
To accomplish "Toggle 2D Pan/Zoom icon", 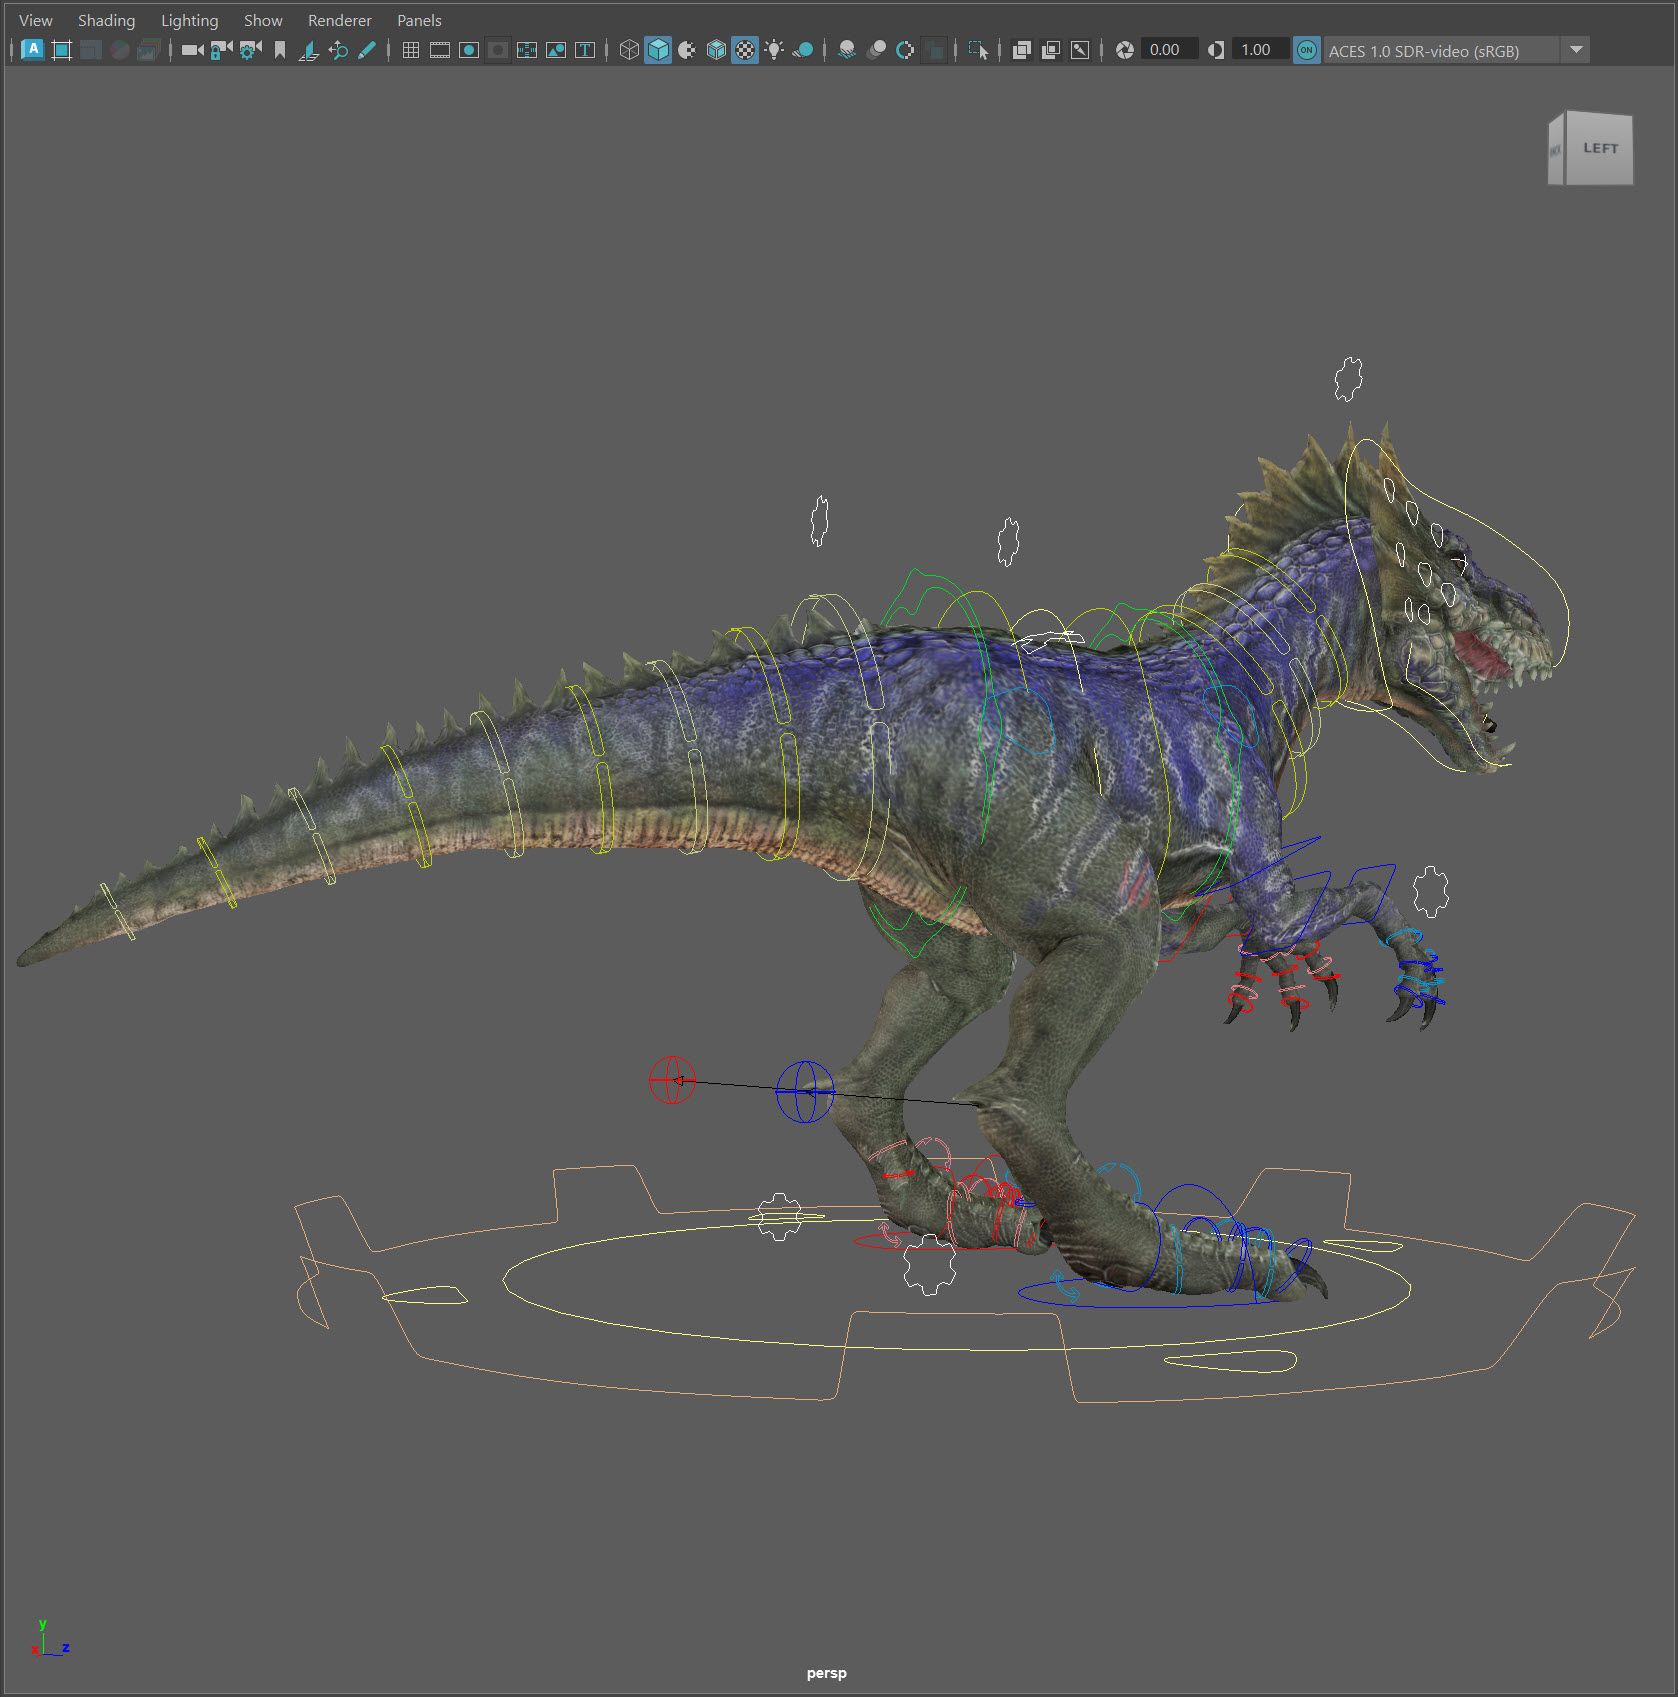I will (x=338, y=49).
